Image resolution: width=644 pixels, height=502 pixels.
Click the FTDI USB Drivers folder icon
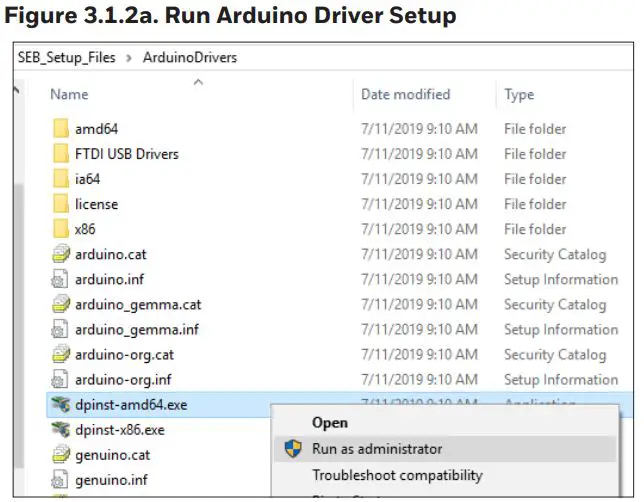coord(61,154)
